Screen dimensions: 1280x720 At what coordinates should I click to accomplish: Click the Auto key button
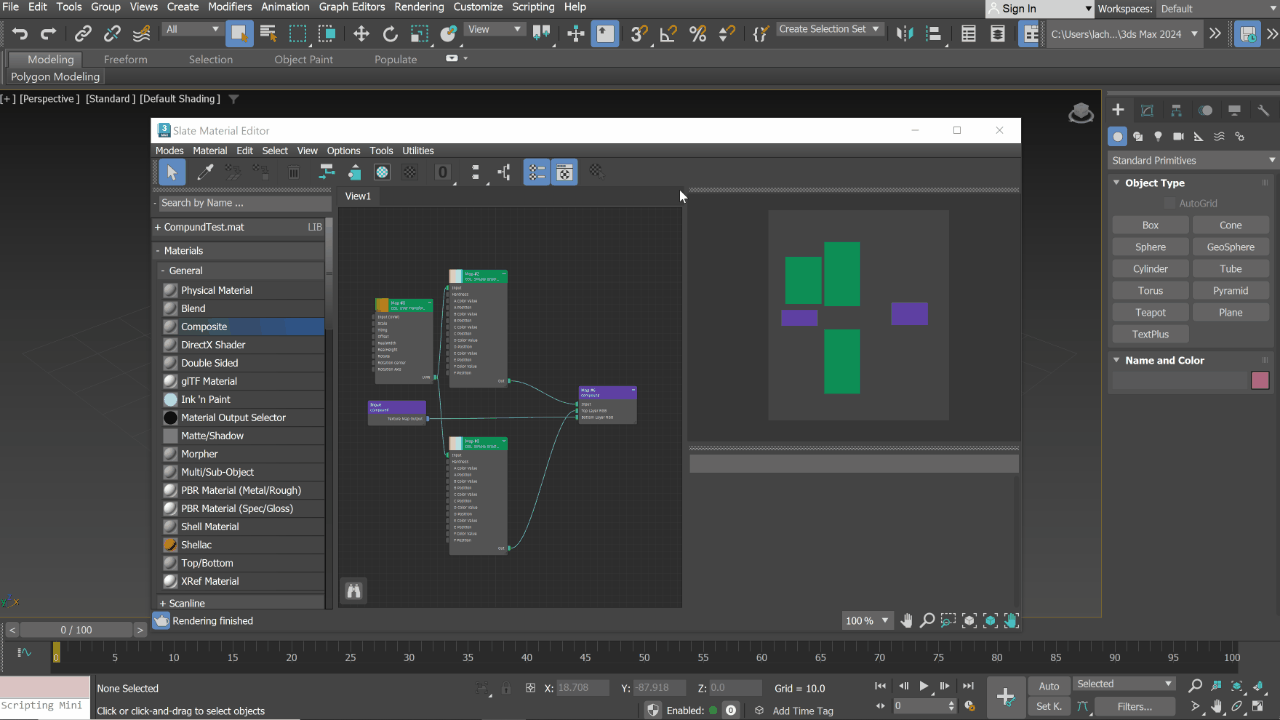(1048, 686)
